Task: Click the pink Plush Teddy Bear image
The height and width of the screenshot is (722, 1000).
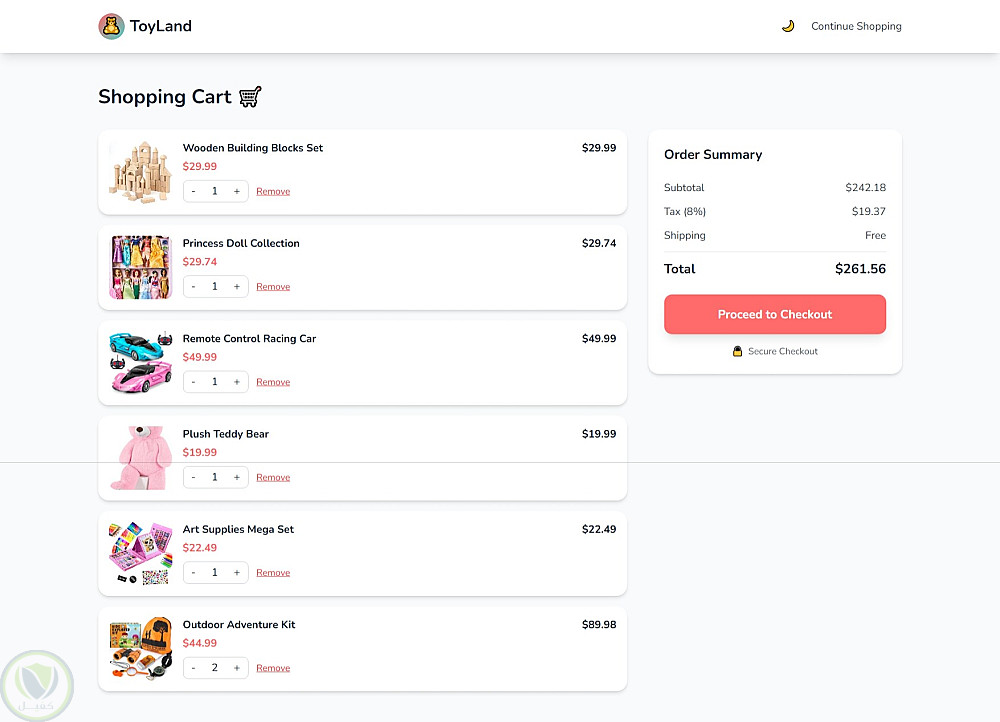Action: [140, 458]
